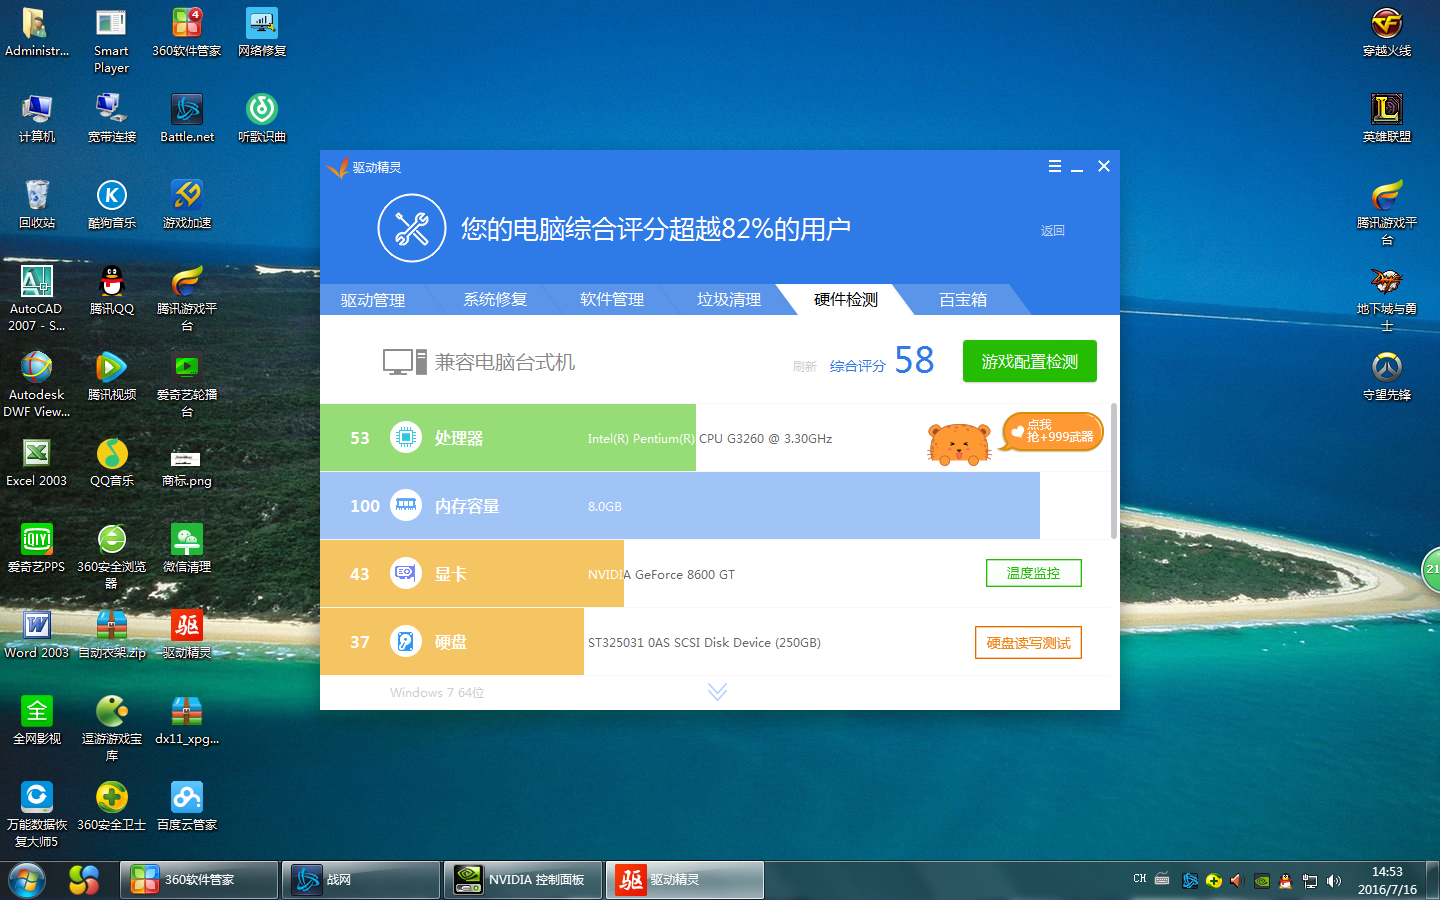Expand details with the down chevron
The width and height of the screenshot is (1440, 900).
(717, 692)
